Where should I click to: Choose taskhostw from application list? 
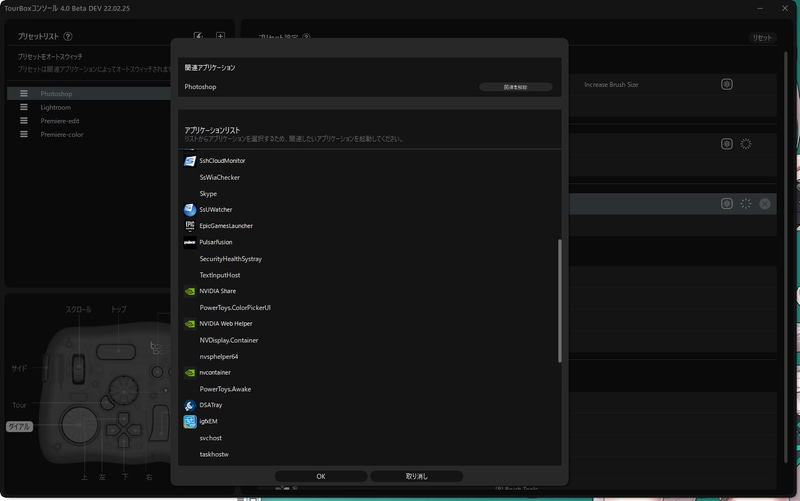click(x=214, y=455)
